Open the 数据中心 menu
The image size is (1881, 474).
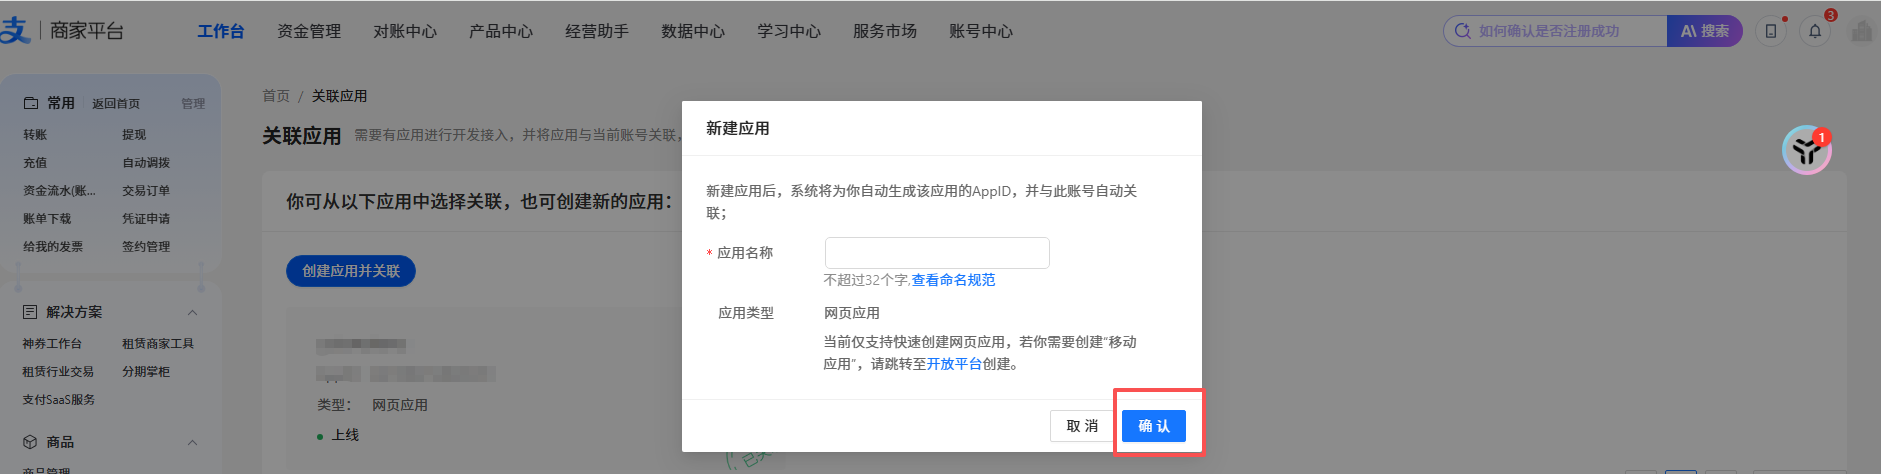(x=693, y=31)
